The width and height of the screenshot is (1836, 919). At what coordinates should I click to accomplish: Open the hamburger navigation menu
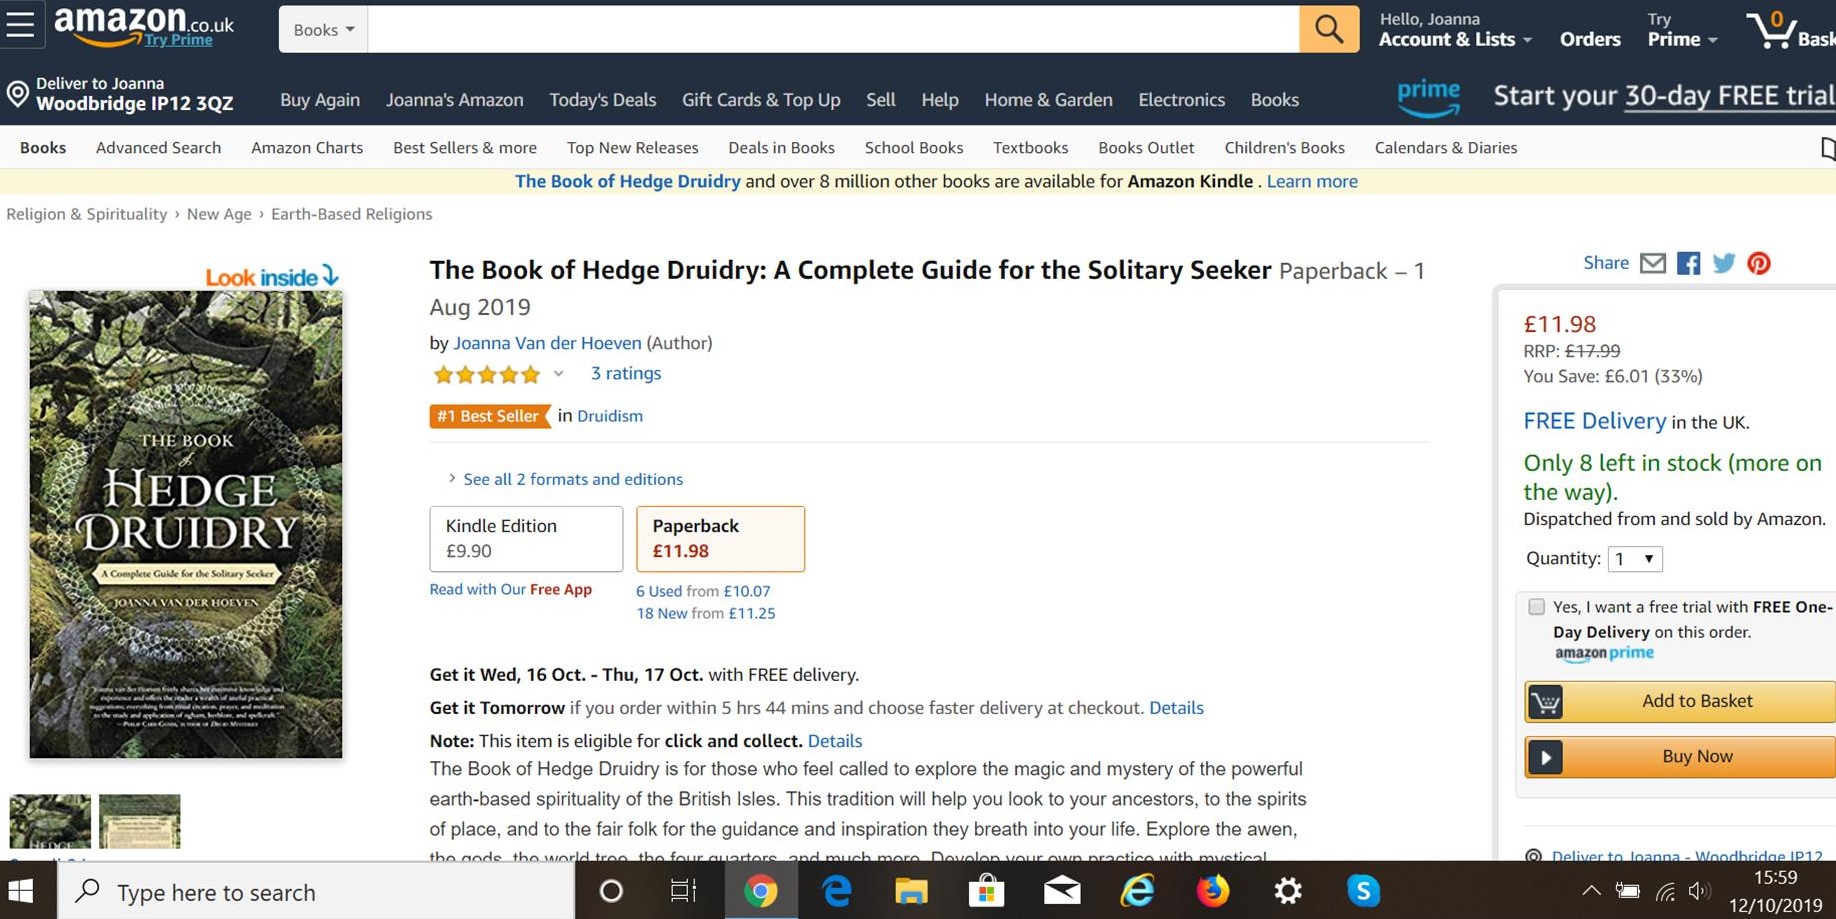pyautogui.click(x=20, y=25)
